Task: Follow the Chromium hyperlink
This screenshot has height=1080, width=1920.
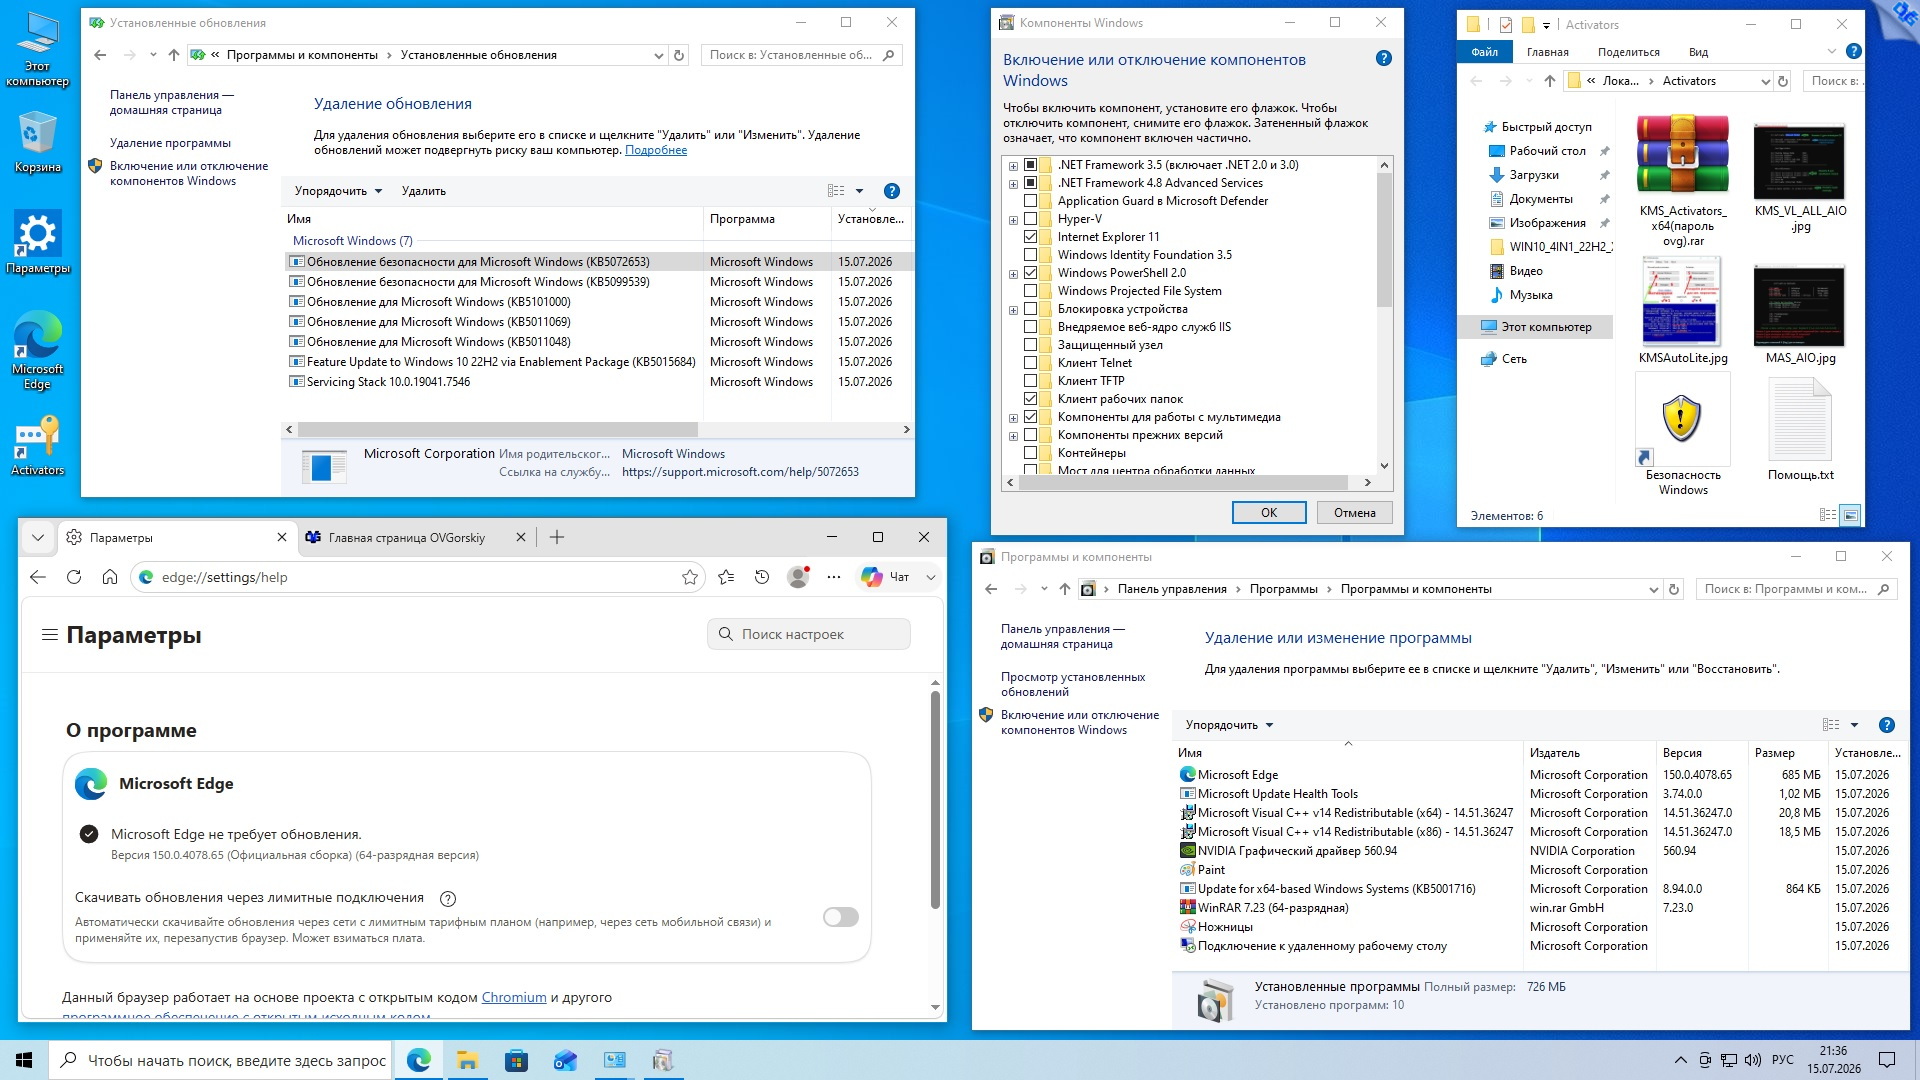Action: pyautogui.click(x=514, y=997)
